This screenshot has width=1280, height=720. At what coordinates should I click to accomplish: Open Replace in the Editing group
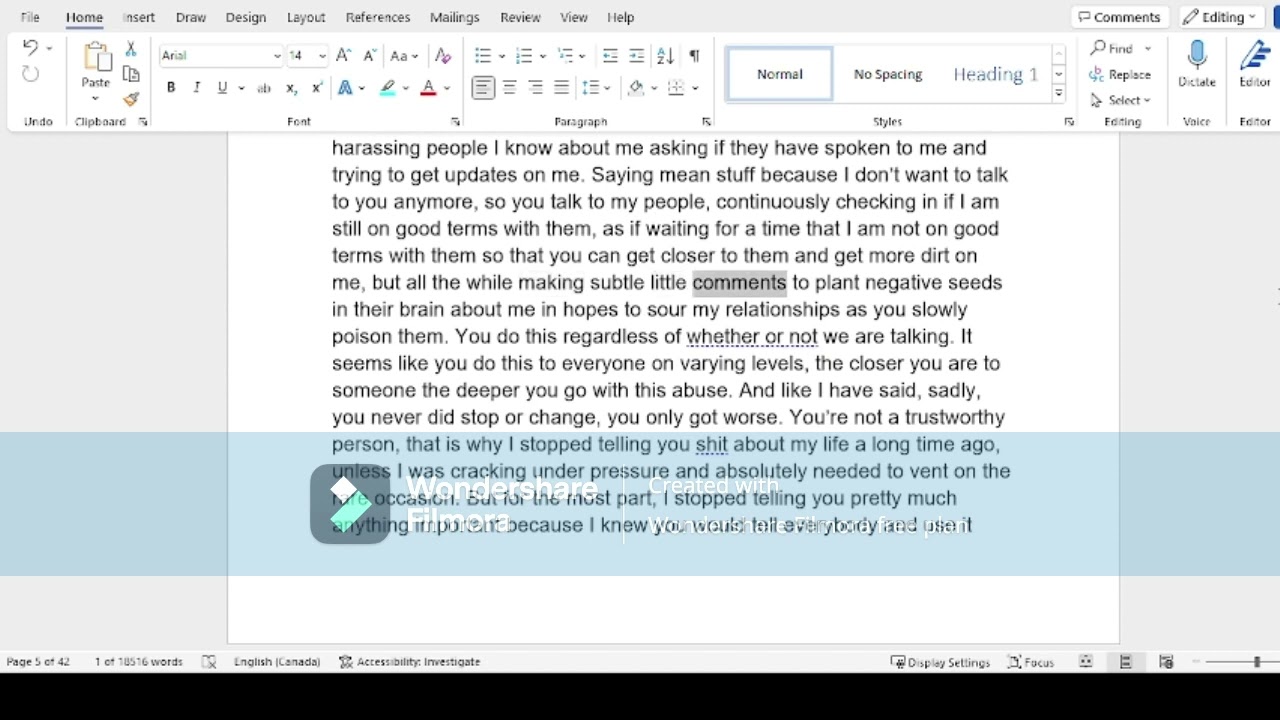pos(1120,74)
